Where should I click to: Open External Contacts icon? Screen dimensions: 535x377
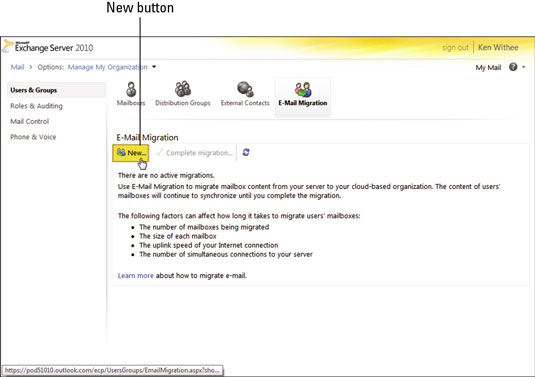tap(245, 89)
